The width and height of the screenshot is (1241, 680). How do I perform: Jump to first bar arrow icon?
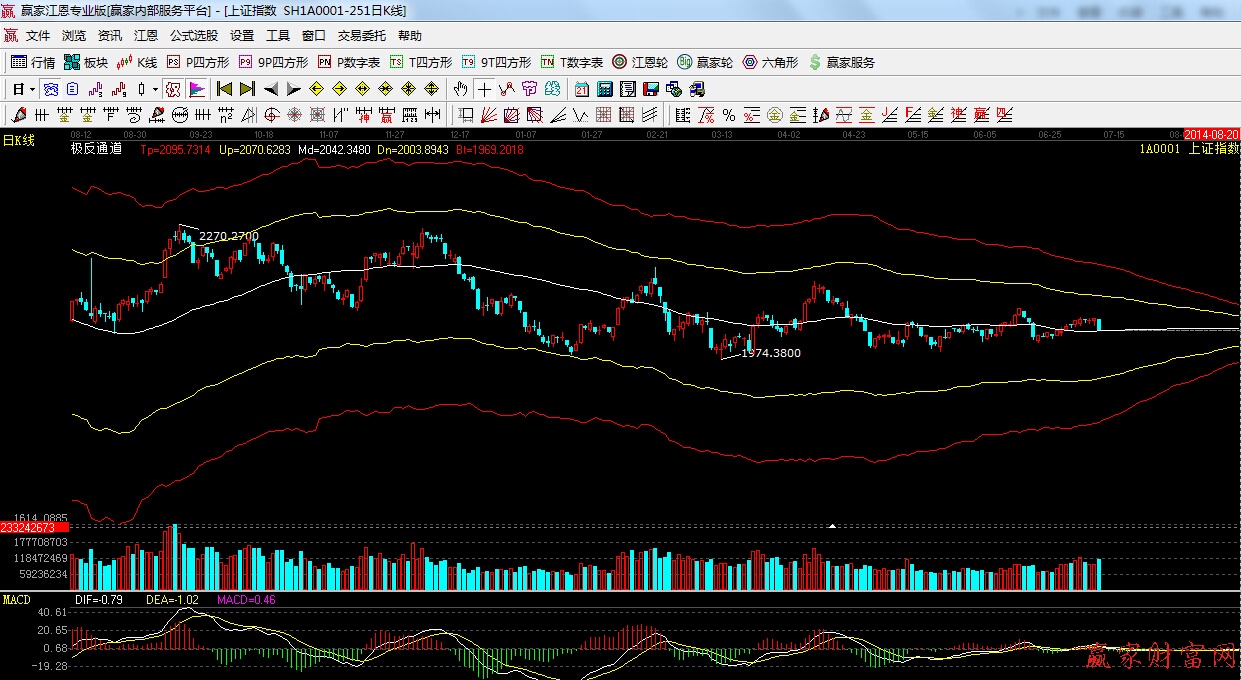click(224, 89)
